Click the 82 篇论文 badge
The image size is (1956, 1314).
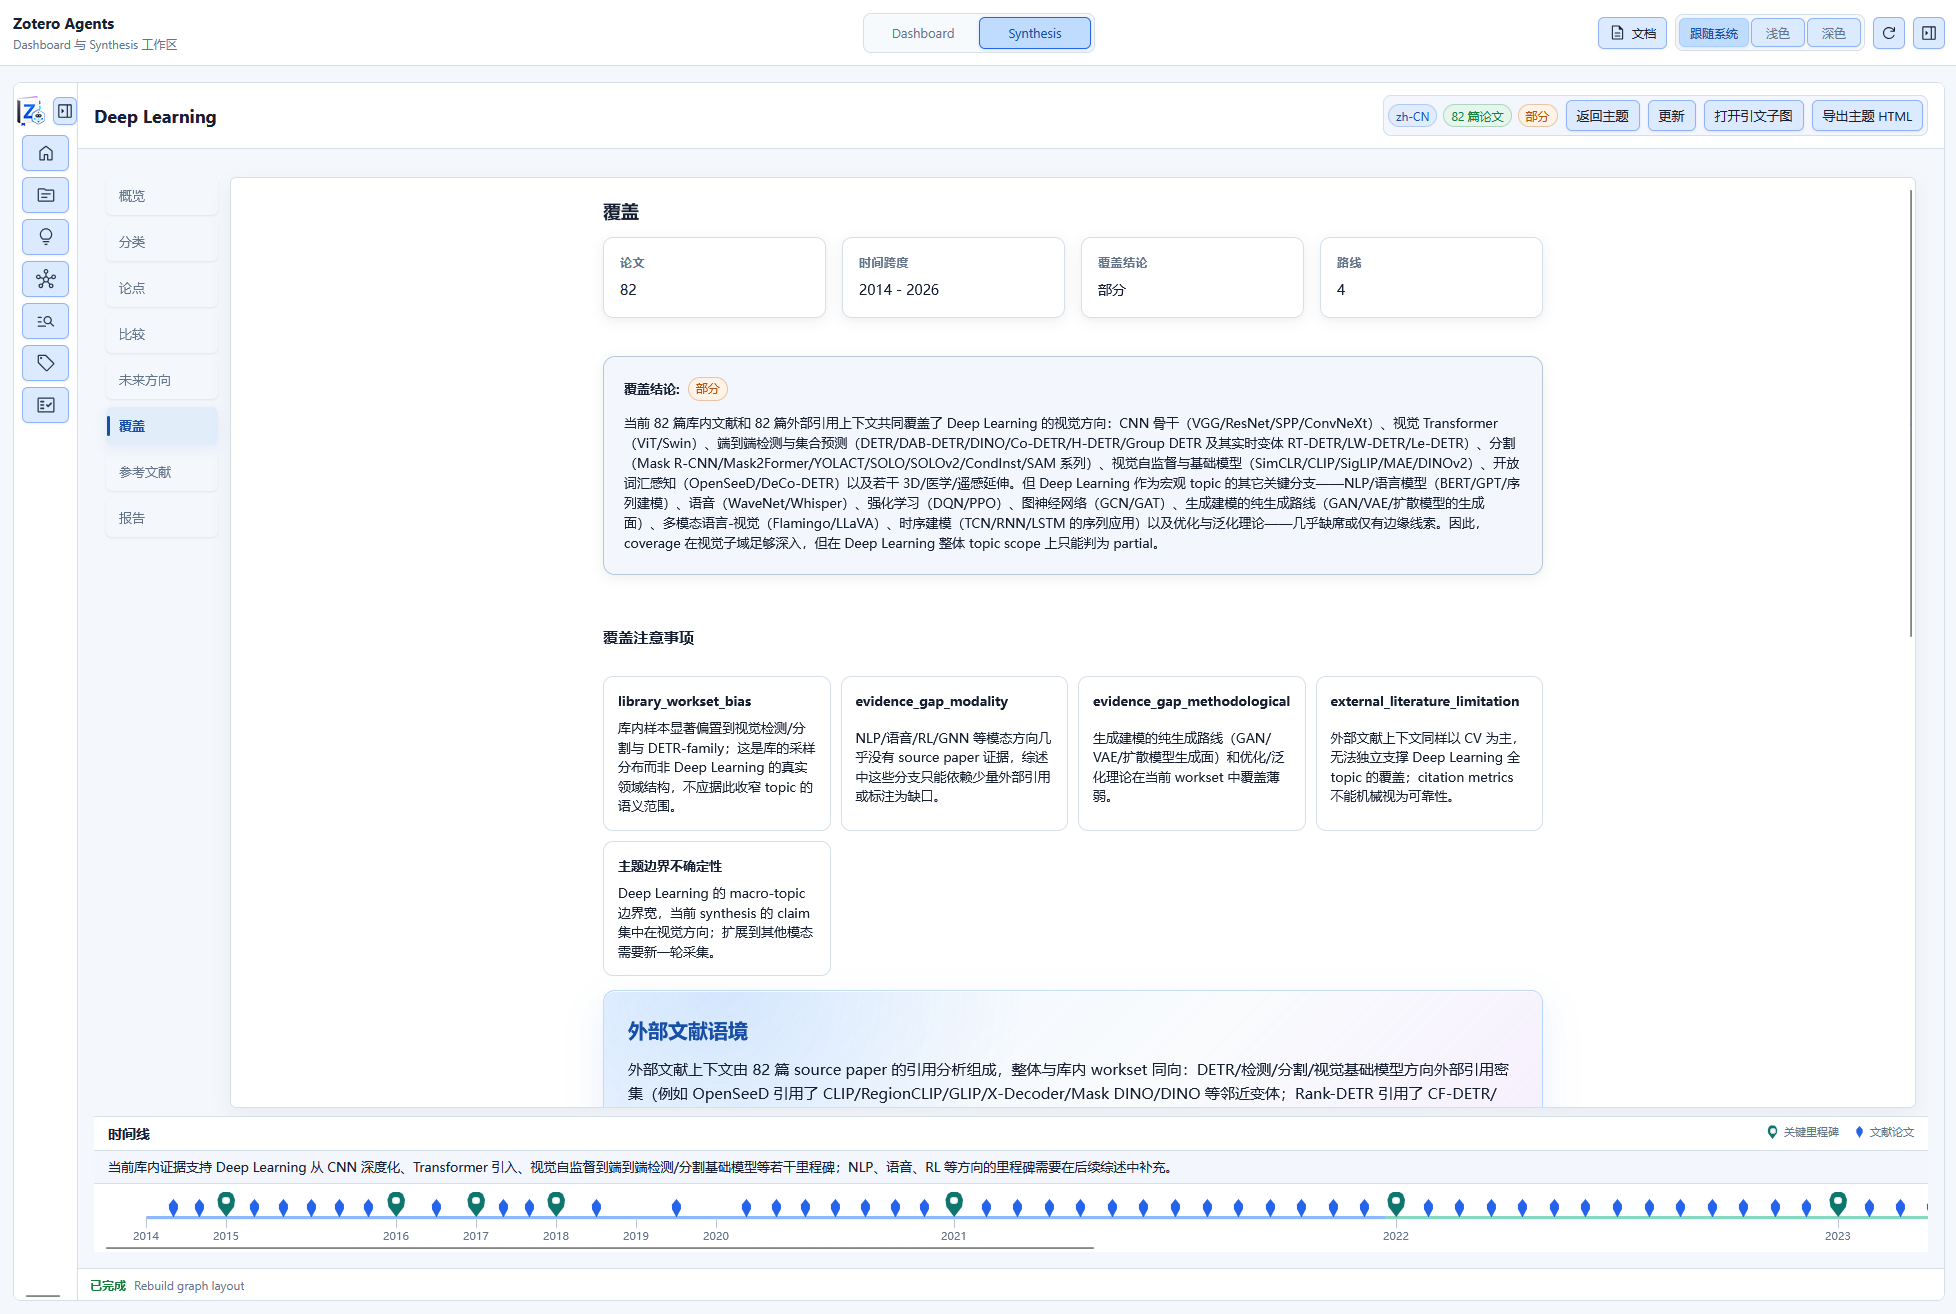1477,116
